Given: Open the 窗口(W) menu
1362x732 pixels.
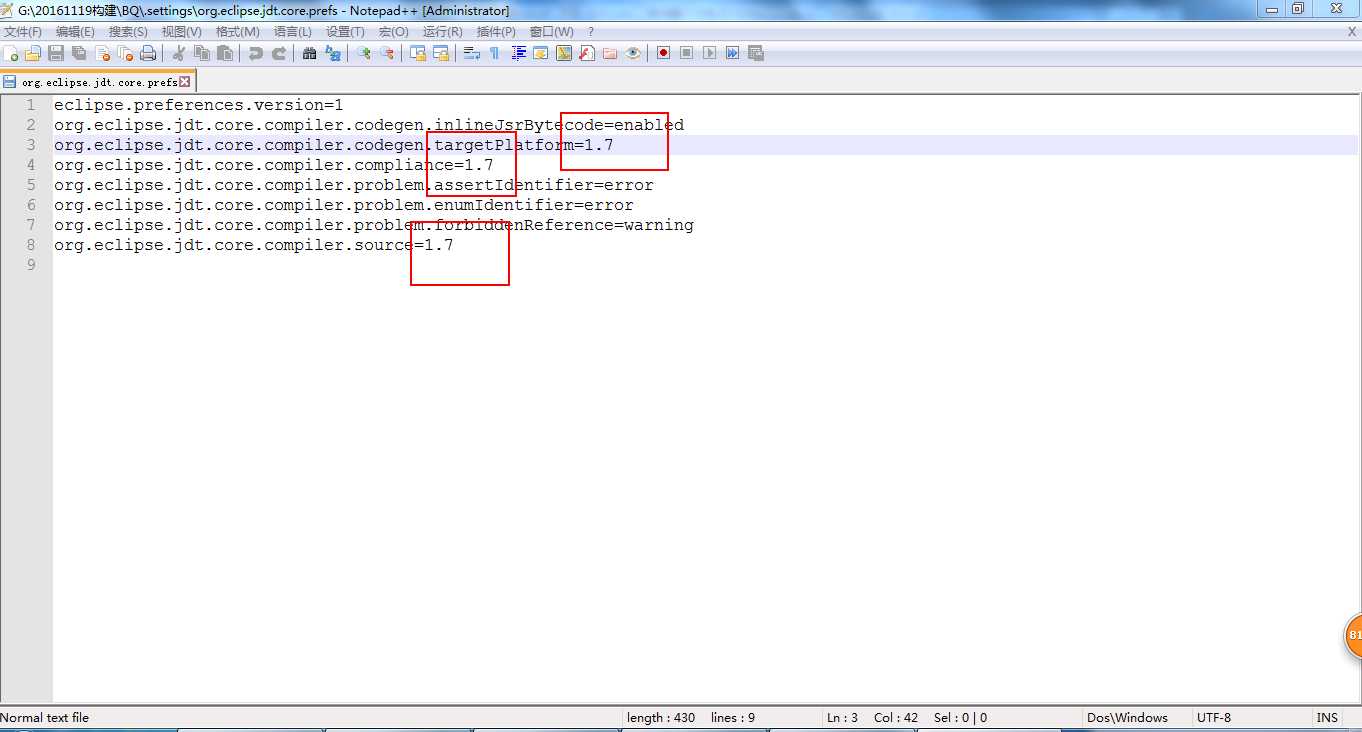Looking at the screenshot, I should tap(551, 32).
